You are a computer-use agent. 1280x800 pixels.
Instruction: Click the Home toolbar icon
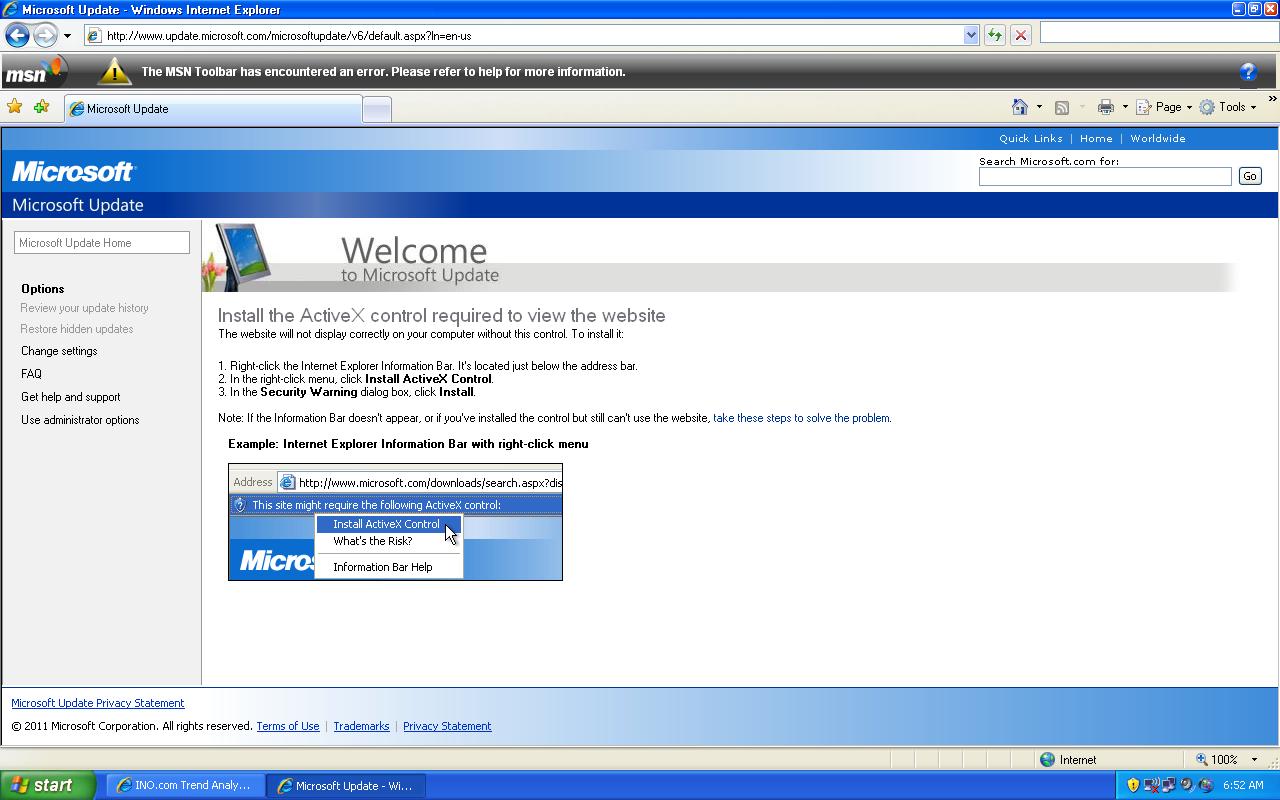(1020, 107)
